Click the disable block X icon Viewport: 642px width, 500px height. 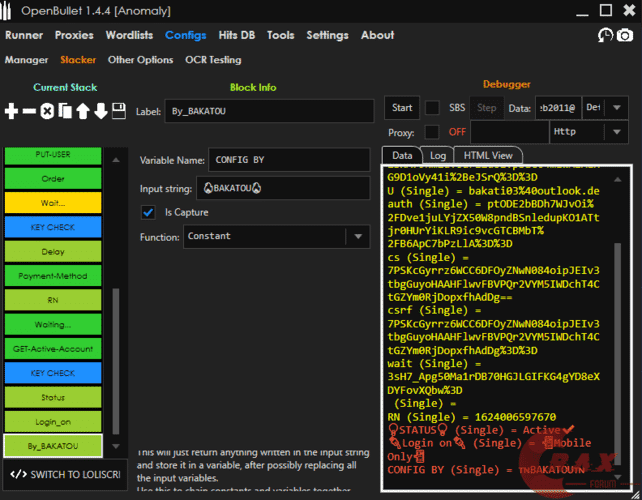47,111
